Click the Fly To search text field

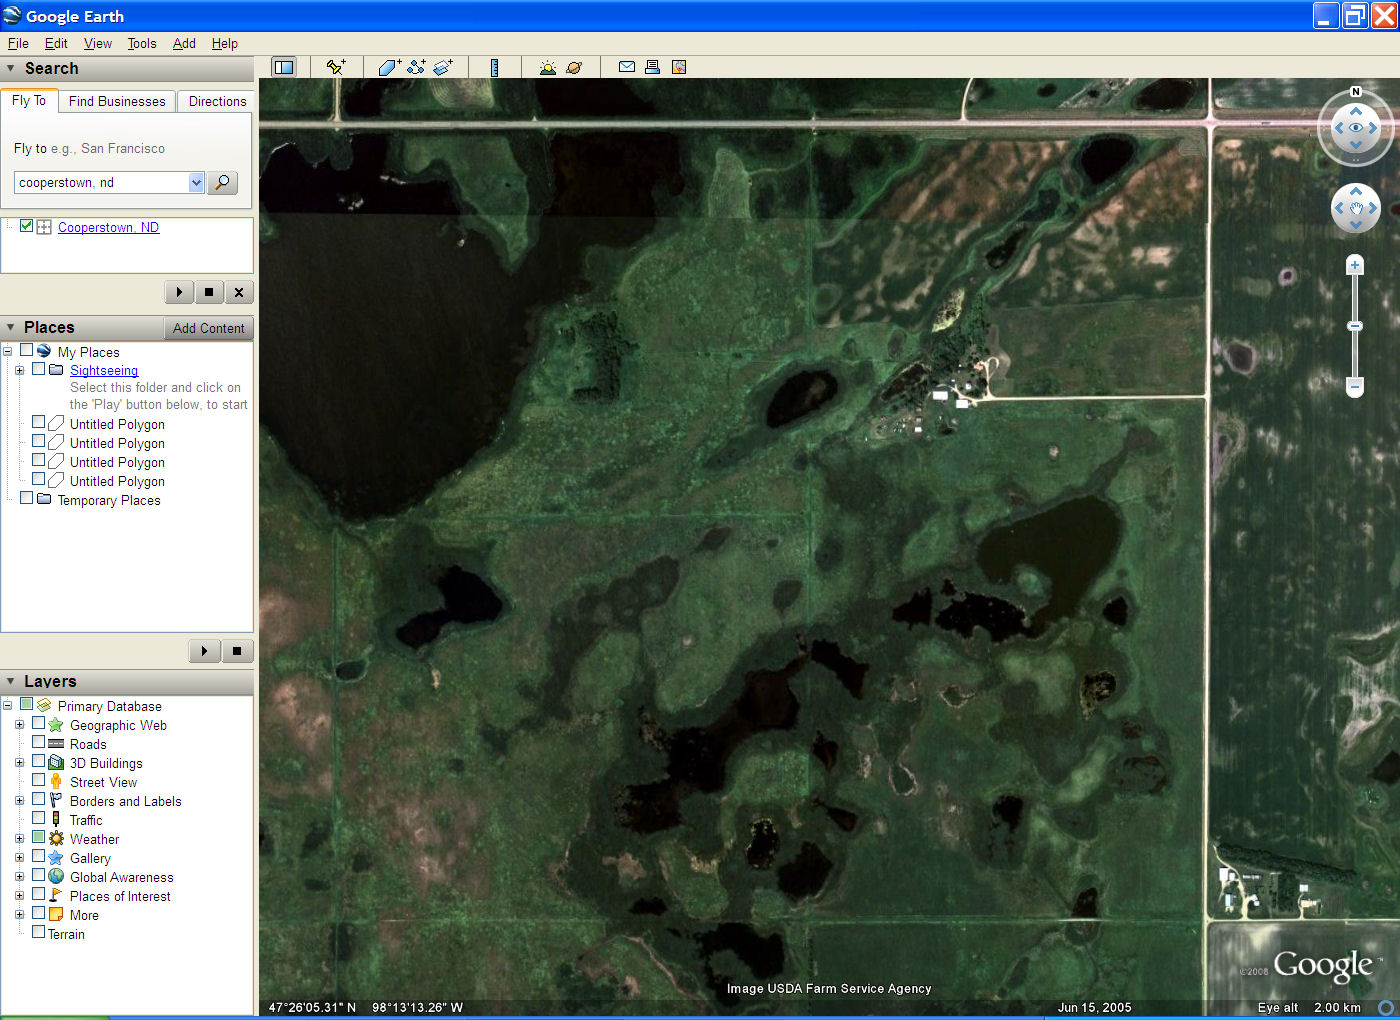pyautogui.click(x=102, y=182)
